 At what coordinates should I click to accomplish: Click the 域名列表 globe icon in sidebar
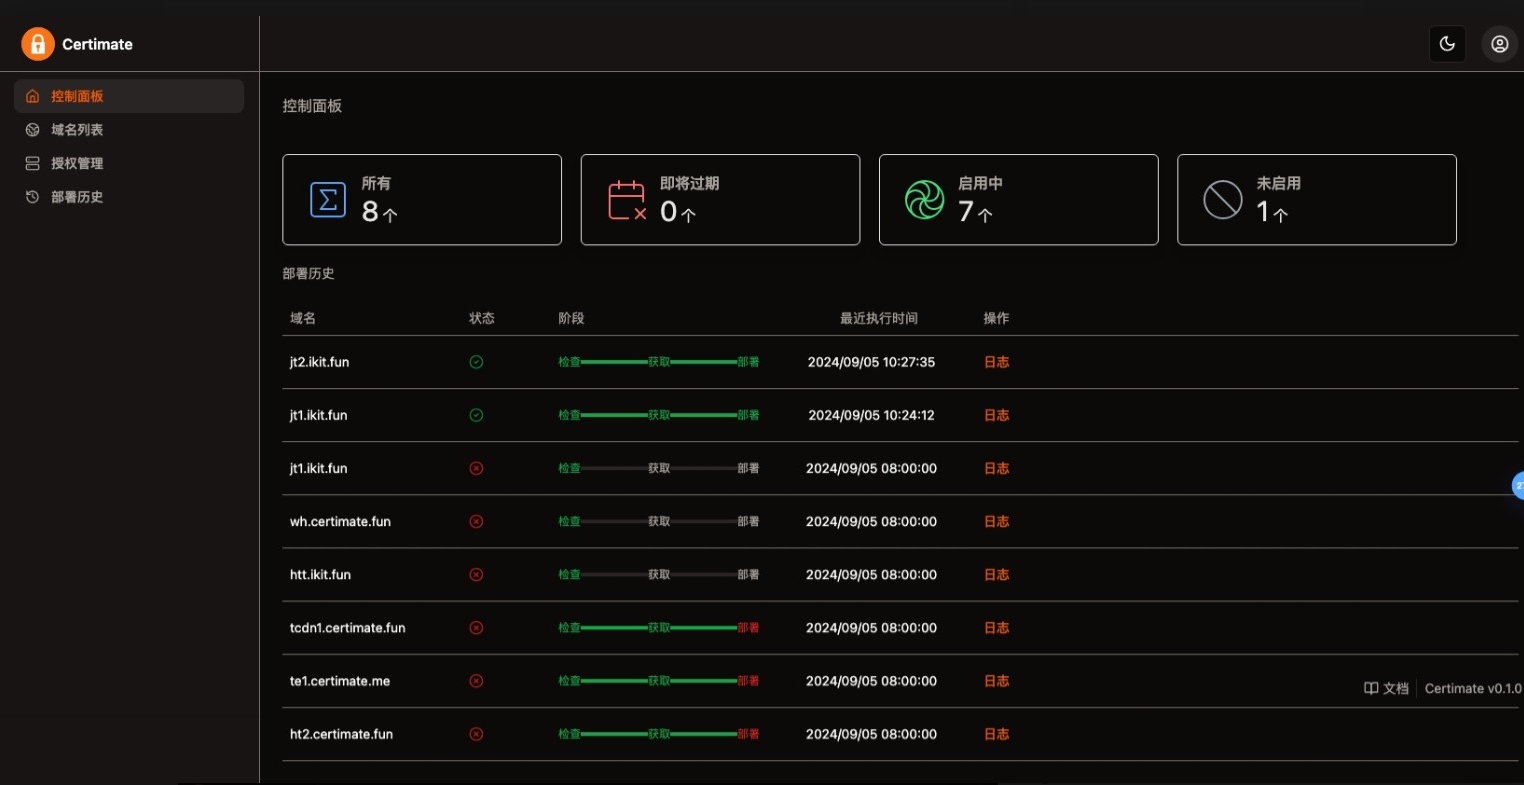(33, 130)
